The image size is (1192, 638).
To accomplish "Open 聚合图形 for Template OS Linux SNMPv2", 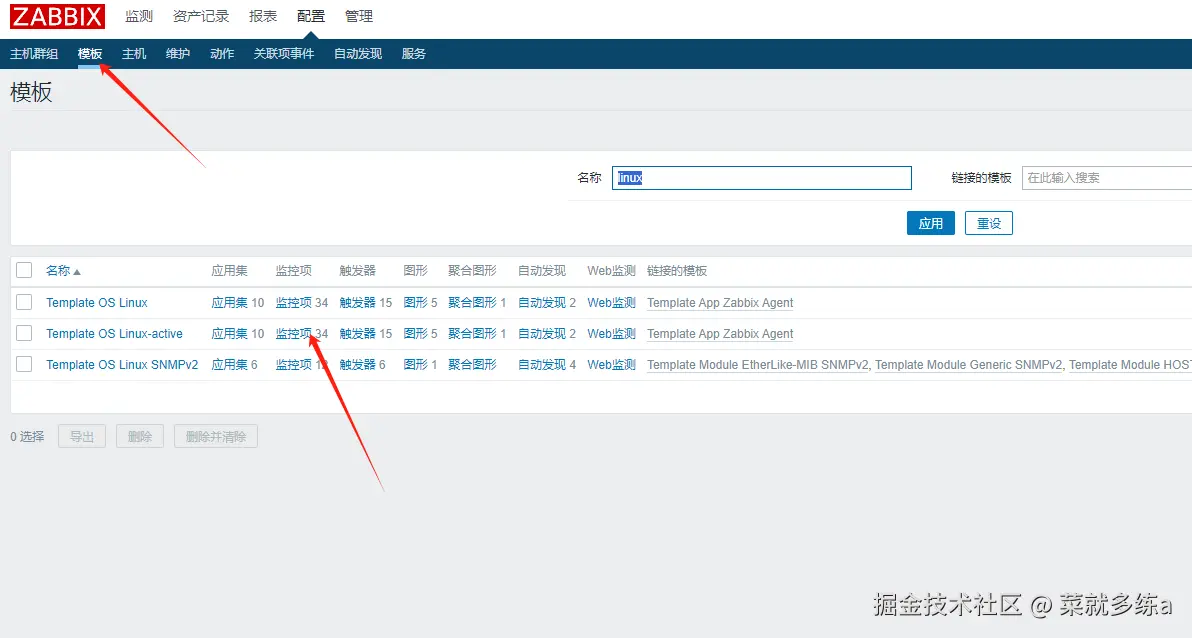I will 472,365.
